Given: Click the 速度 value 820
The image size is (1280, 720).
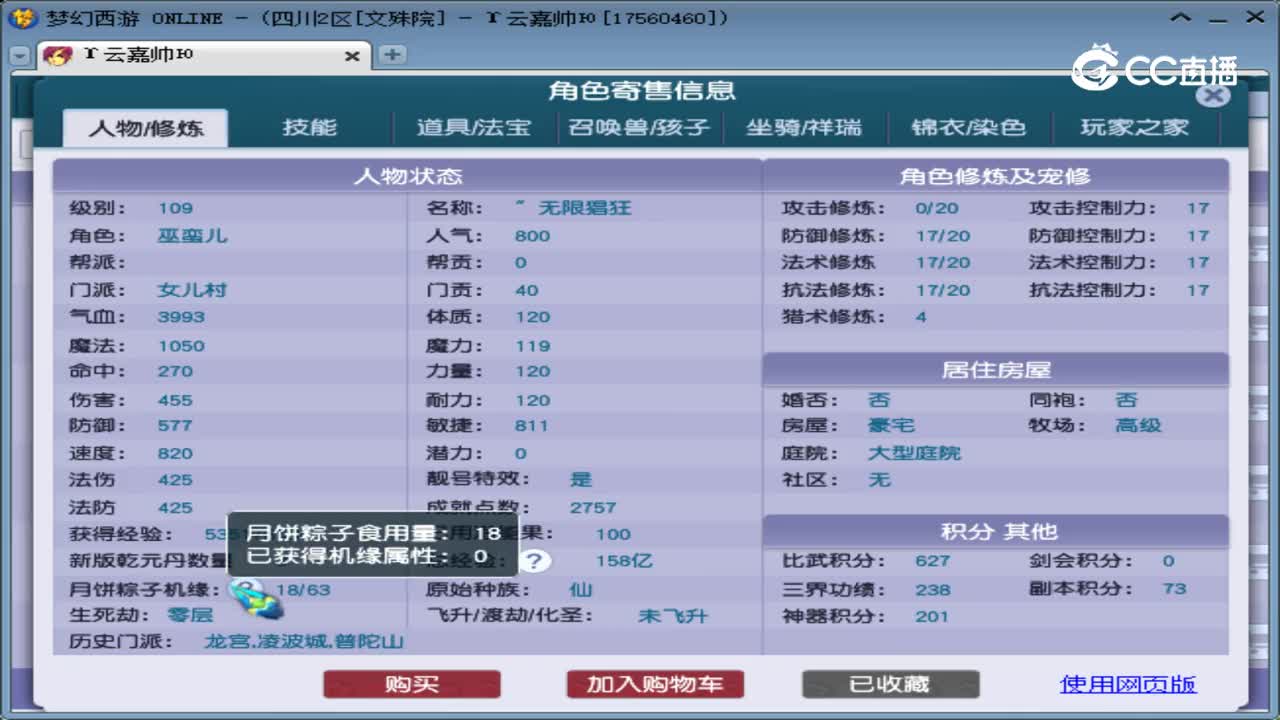Looking at the screenshot, I should tap(175, 453).
